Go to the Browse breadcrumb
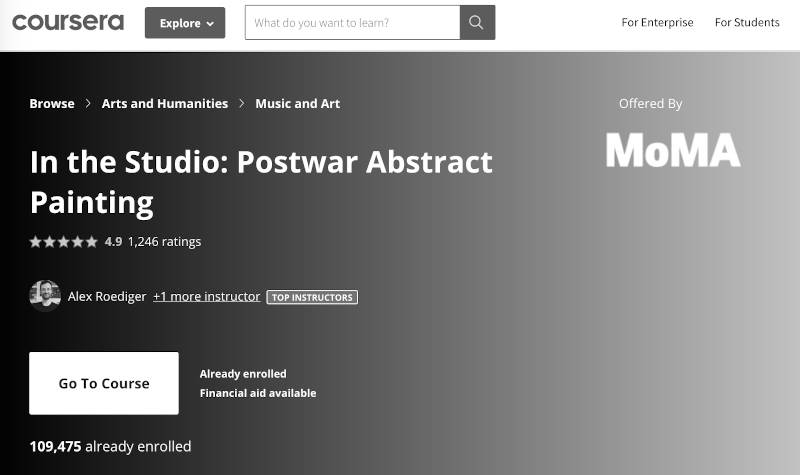 (52, 104)
